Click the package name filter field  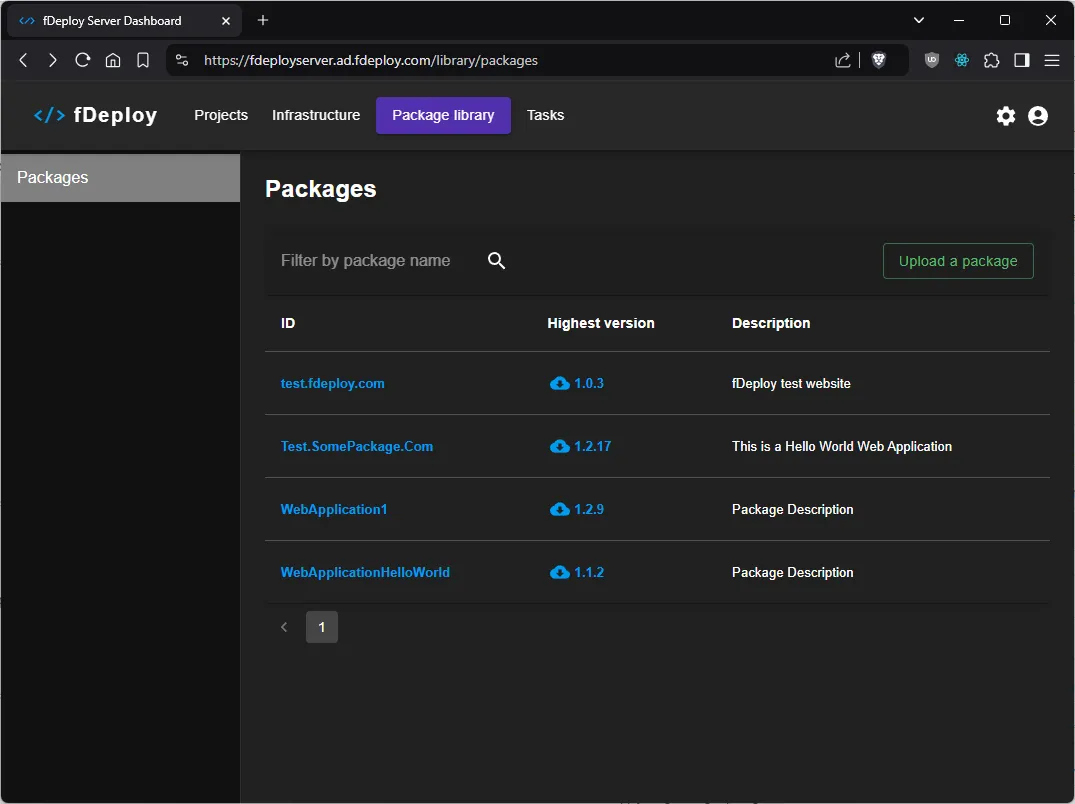(x=366, y=260)
